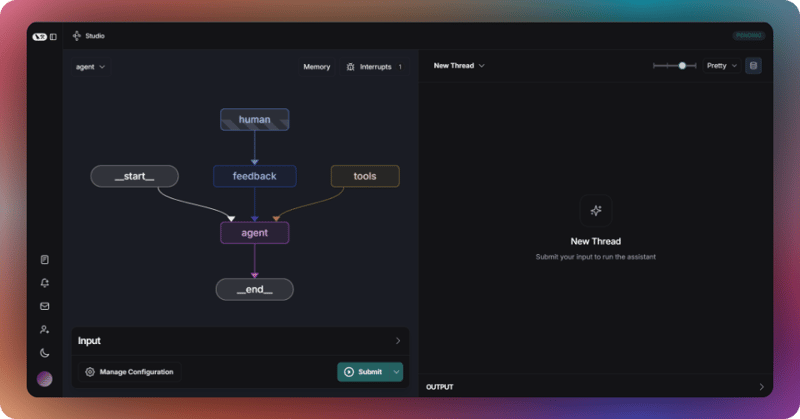
Task: Expand the OUTPUT section chevron
Action: tap(761, 387)
